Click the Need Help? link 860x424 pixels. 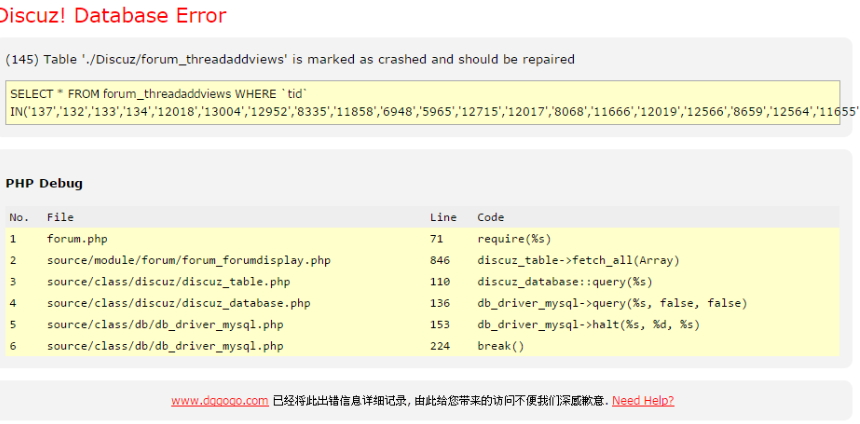[x=643, y=400]
